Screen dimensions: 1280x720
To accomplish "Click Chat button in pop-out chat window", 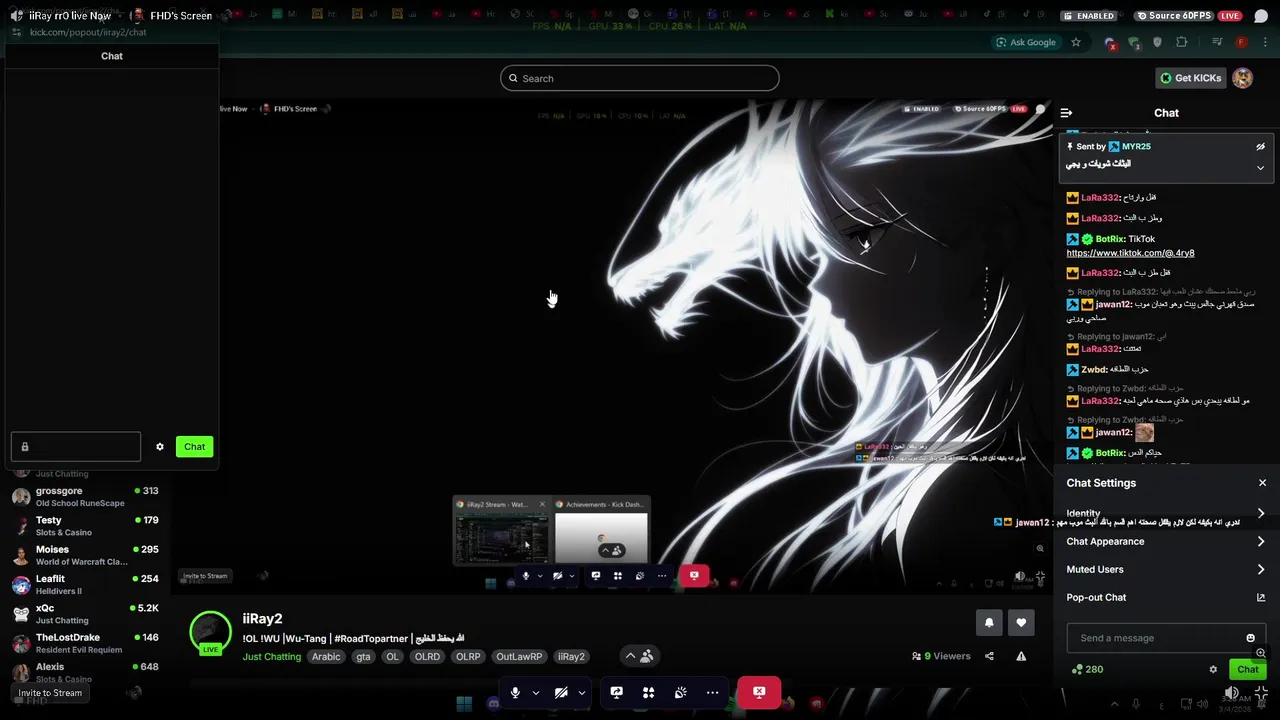I will (x=194, y=447).
